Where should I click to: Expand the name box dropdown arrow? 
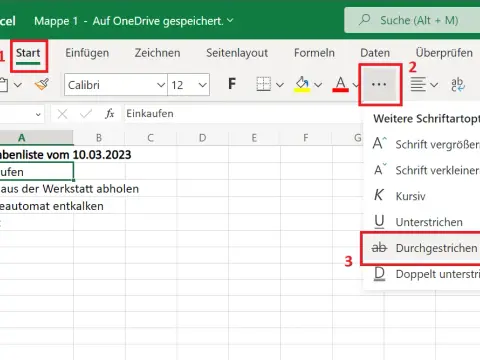[38, 114]
